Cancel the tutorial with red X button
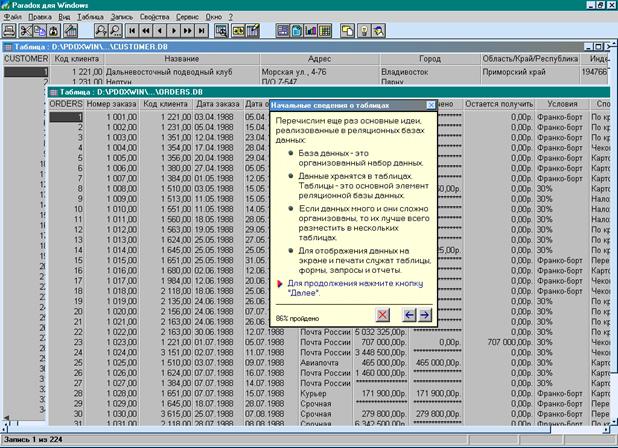The width and height of the screenshot is (618, 448). [x=382, y=315]
